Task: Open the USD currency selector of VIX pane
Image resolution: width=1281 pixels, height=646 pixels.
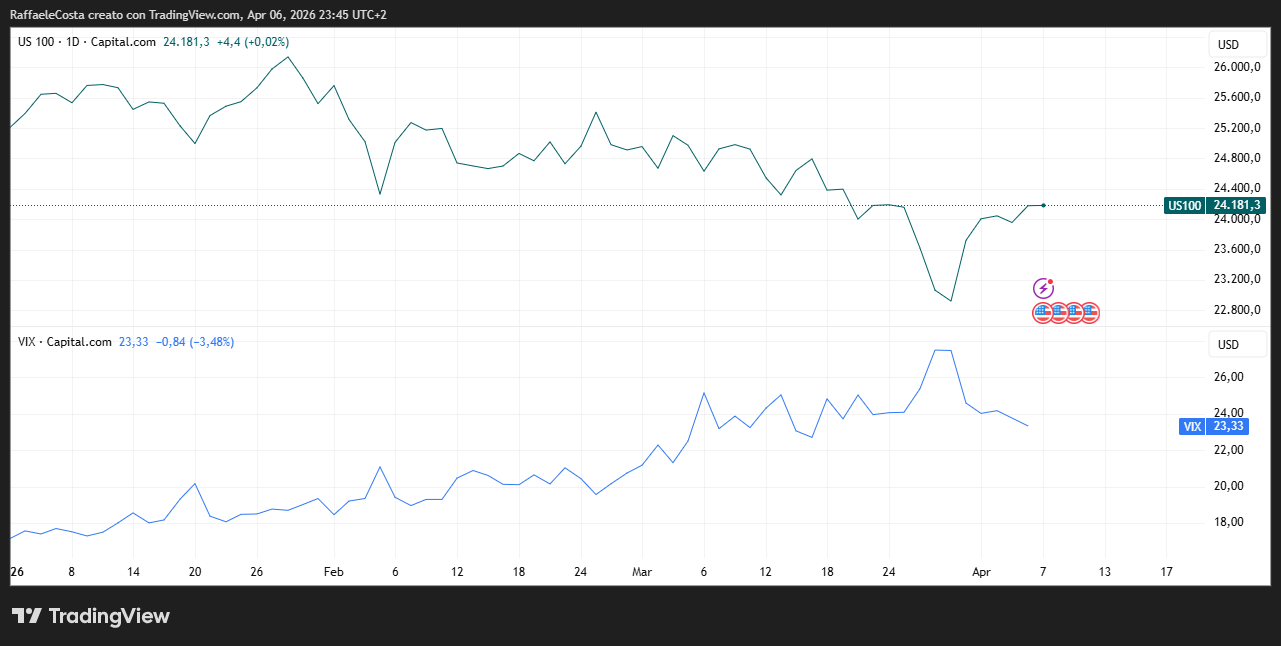Action: click(1228, 345)
